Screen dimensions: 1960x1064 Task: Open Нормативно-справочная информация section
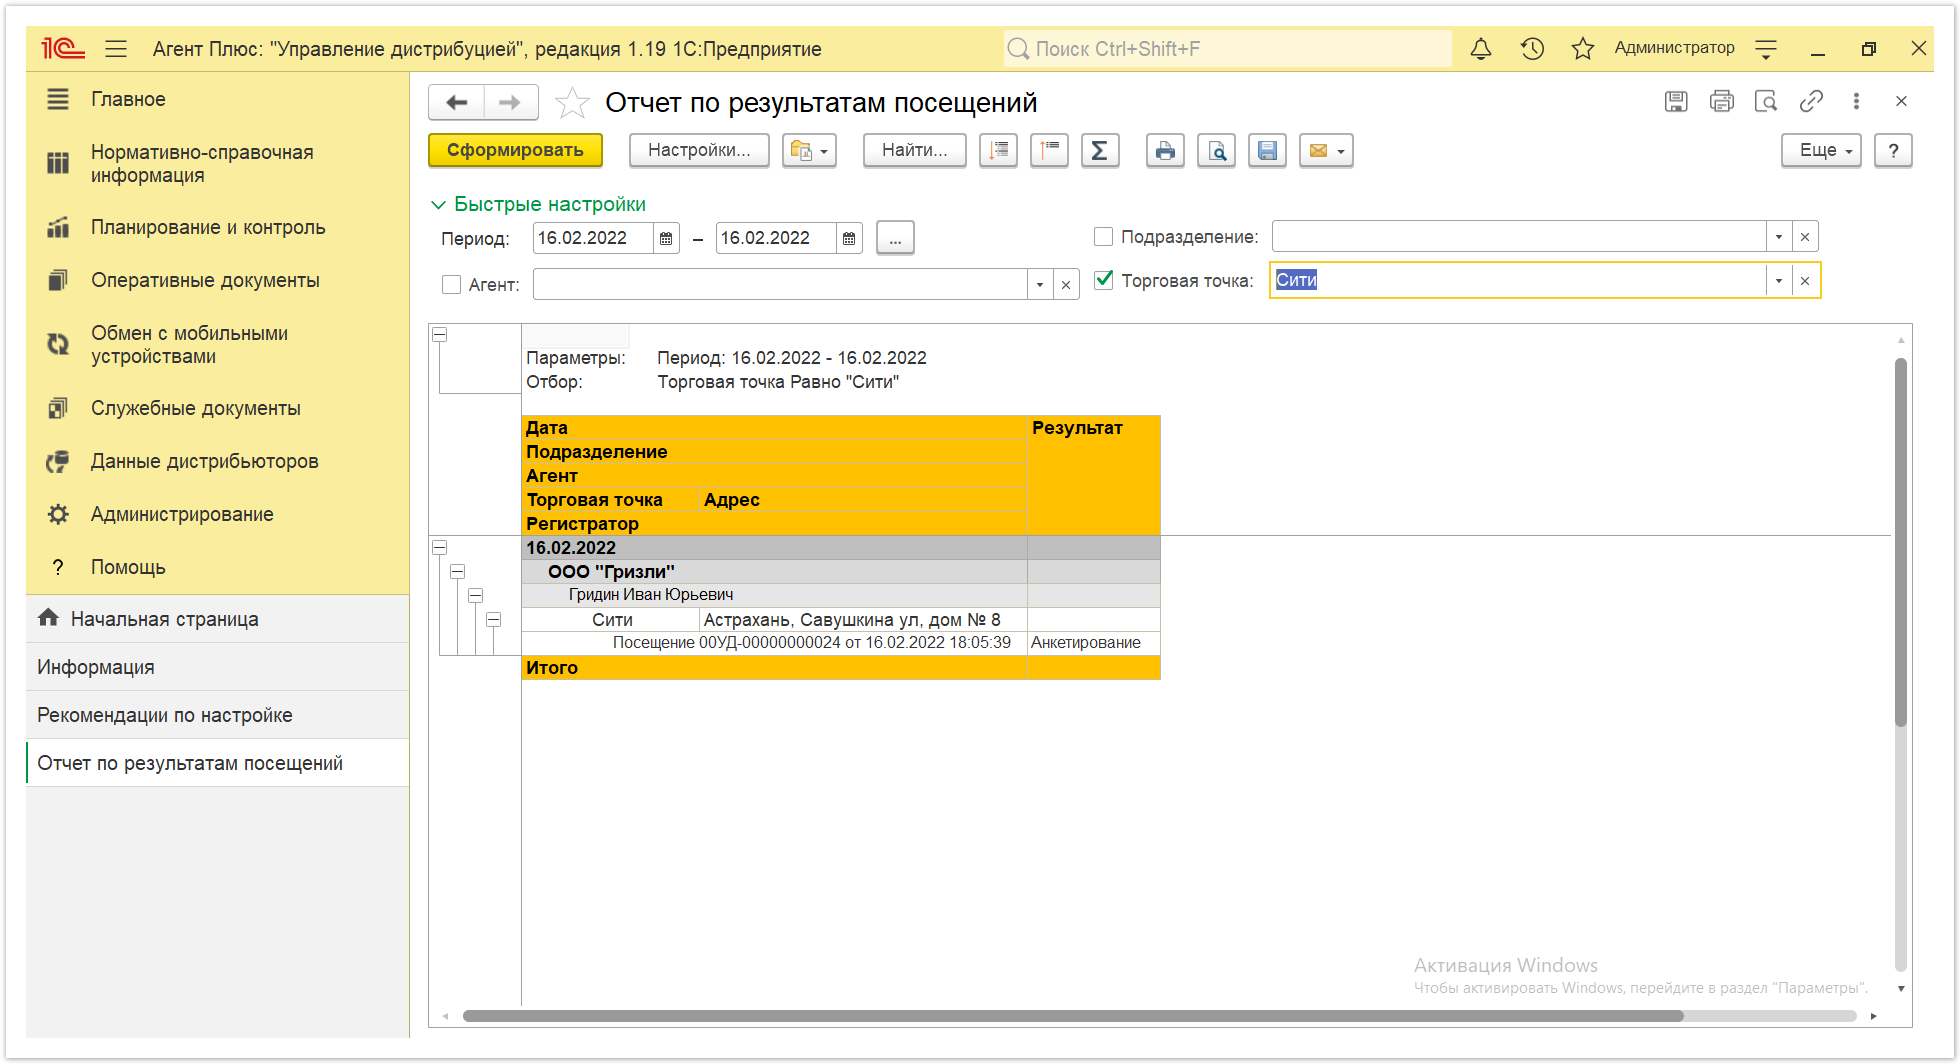217,164
